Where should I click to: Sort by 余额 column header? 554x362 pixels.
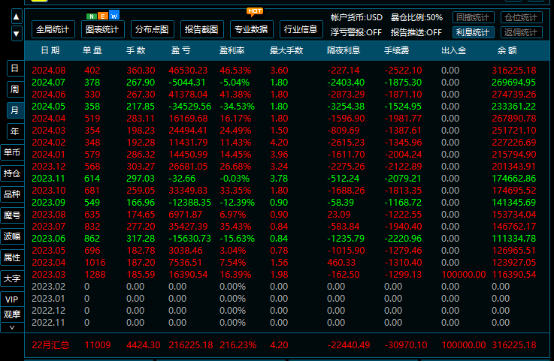pyautogui.click(x=507, y=51)
